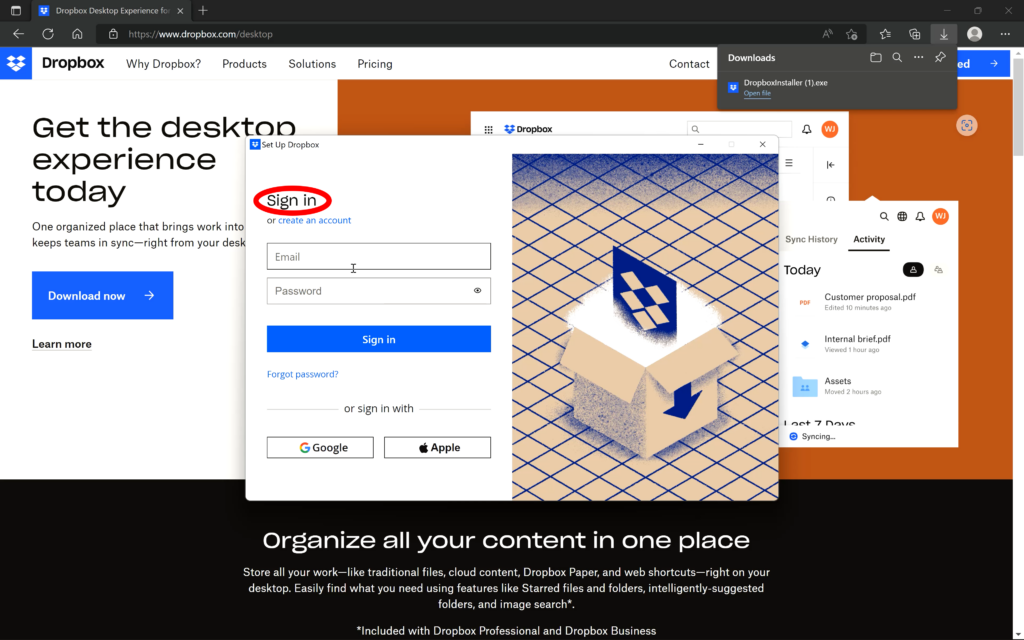This screenshot has width=1024, height=640.
Task: View site information lock icon
Action: click(x=113, y=34)
